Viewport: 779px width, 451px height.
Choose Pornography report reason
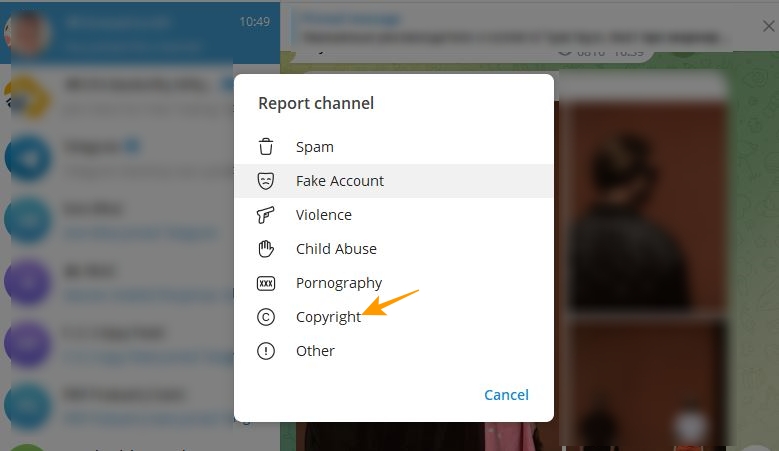393,283
